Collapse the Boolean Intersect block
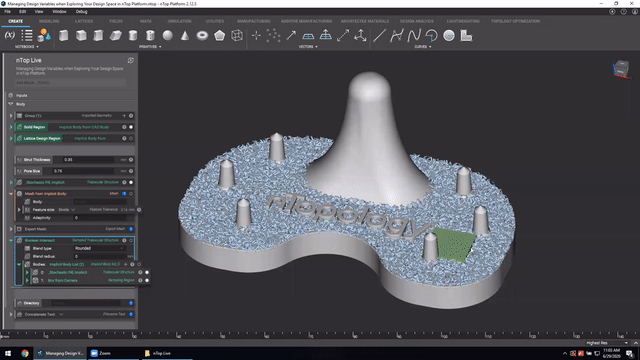 point(11,240)
